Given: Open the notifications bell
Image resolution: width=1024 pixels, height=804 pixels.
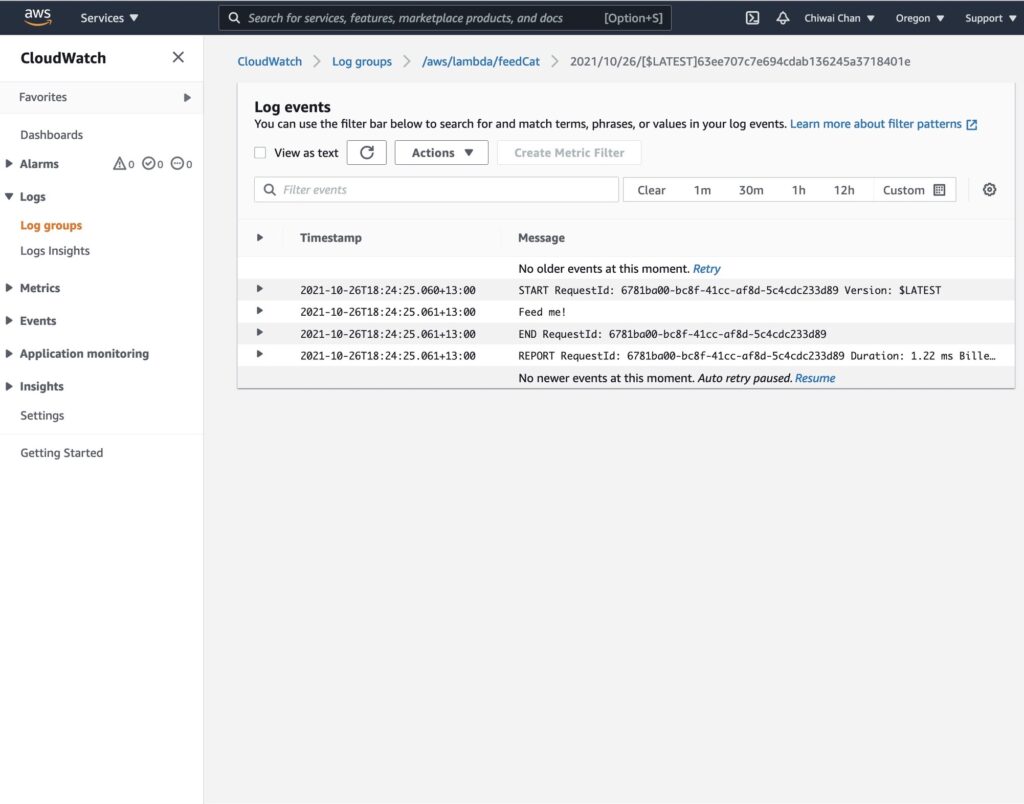Looking at the screenshot, I should [782, 18].
